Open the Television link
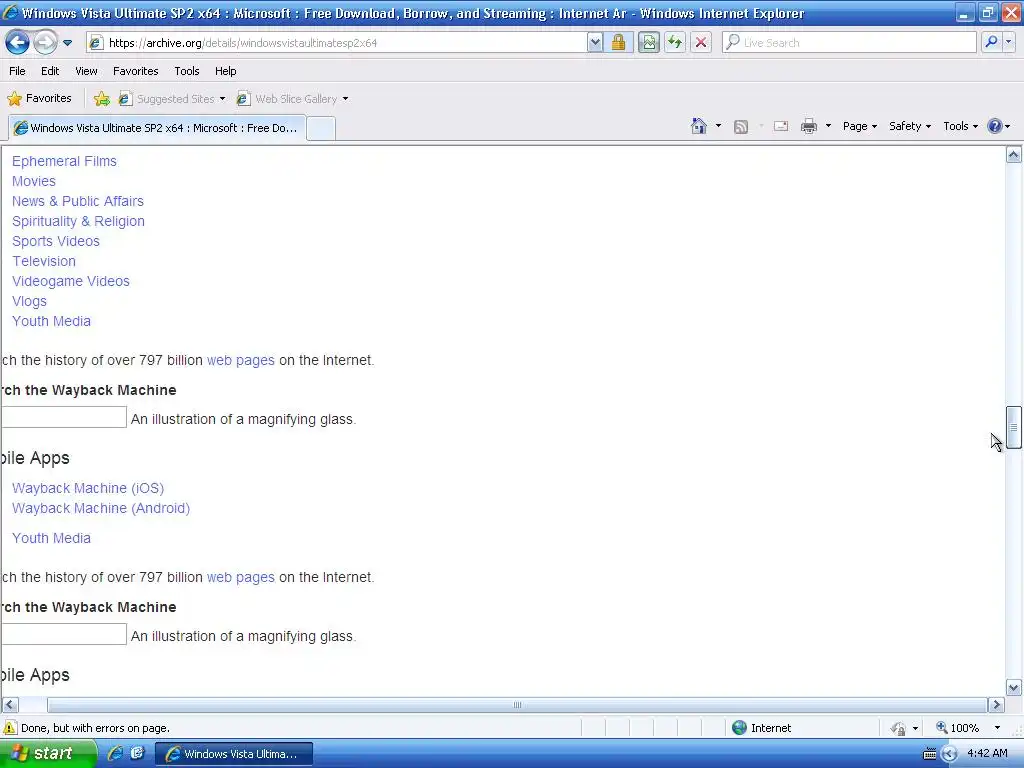The width and height of the screenshot is (1024, 768). tap(44, 261)
